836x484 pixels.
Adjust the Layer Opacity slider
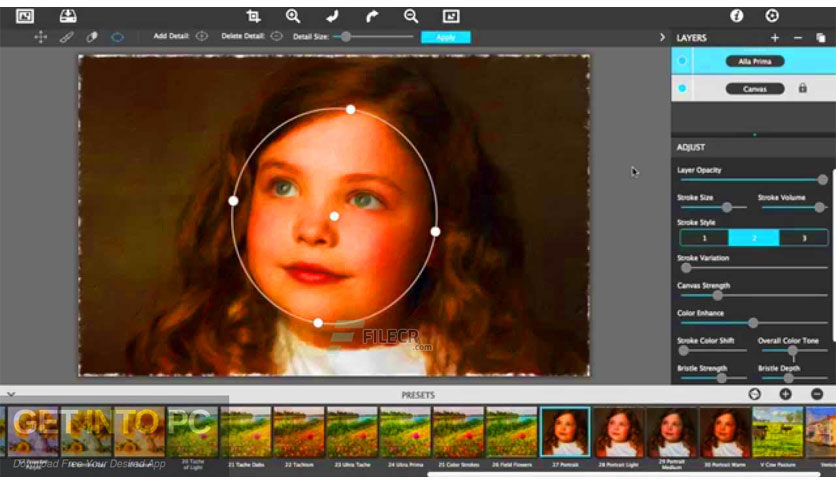[752, 180]
